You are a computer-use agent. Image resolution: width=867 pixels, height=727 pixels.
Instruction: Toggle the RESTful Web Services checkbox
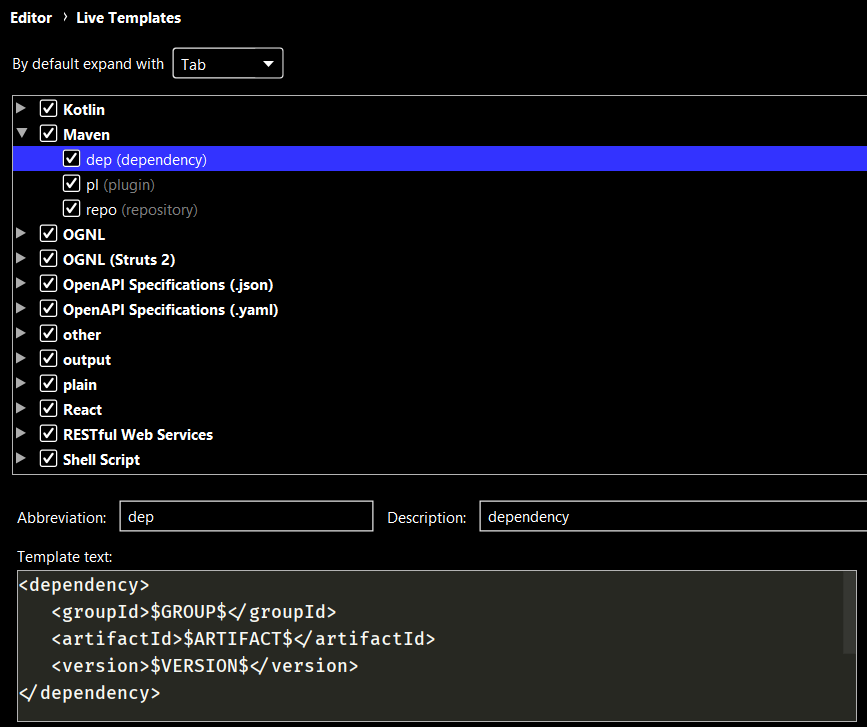pyautogui.click(x=48, y=434)
